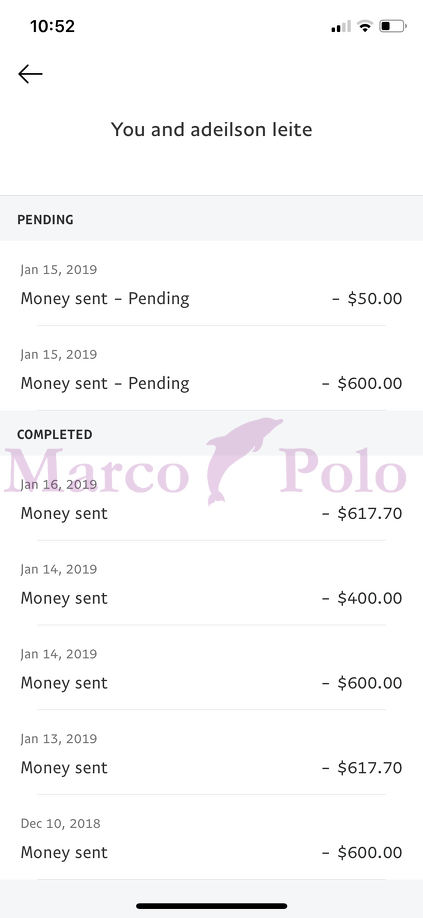423x918 pixels.
Task: Tap the 'Polo' watermark text
Action: [343, 470]
